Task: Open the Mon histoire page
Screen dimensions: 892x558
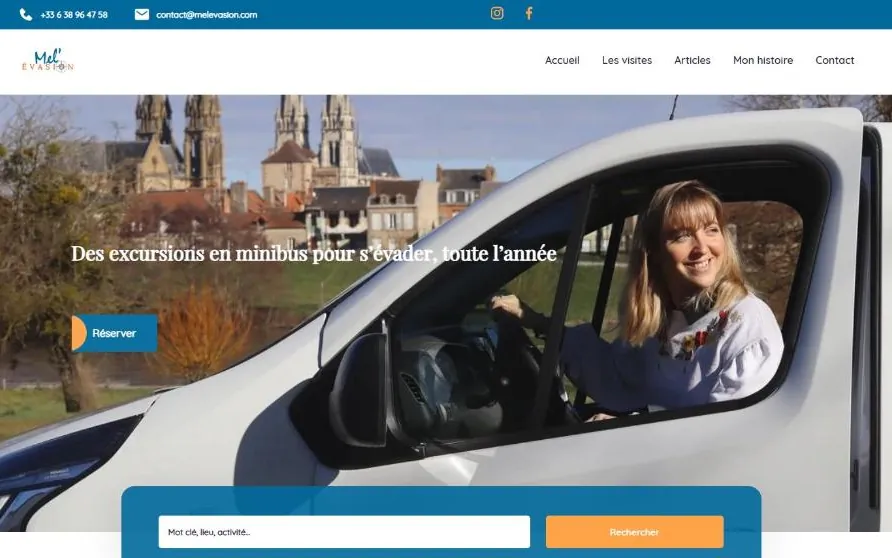Action: pyautogui.click(x=763, y=60)
